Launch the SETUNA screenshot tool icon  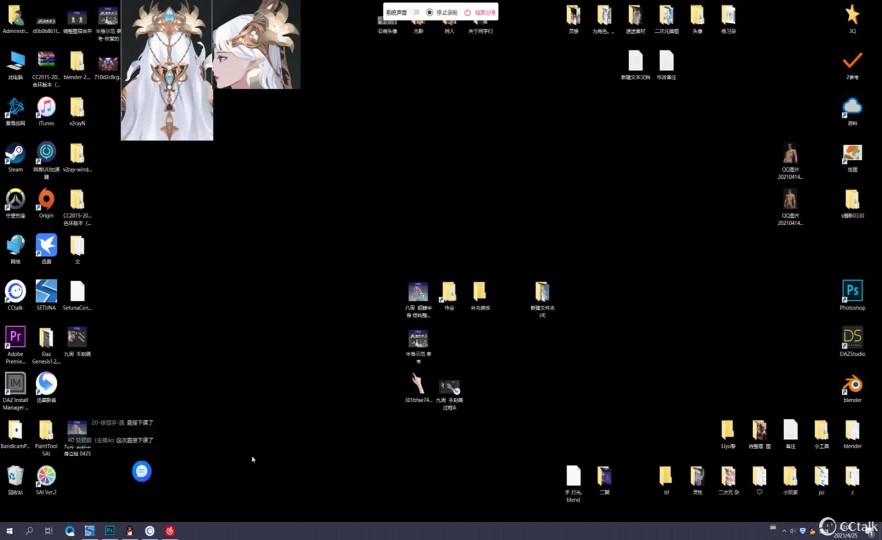46,296
